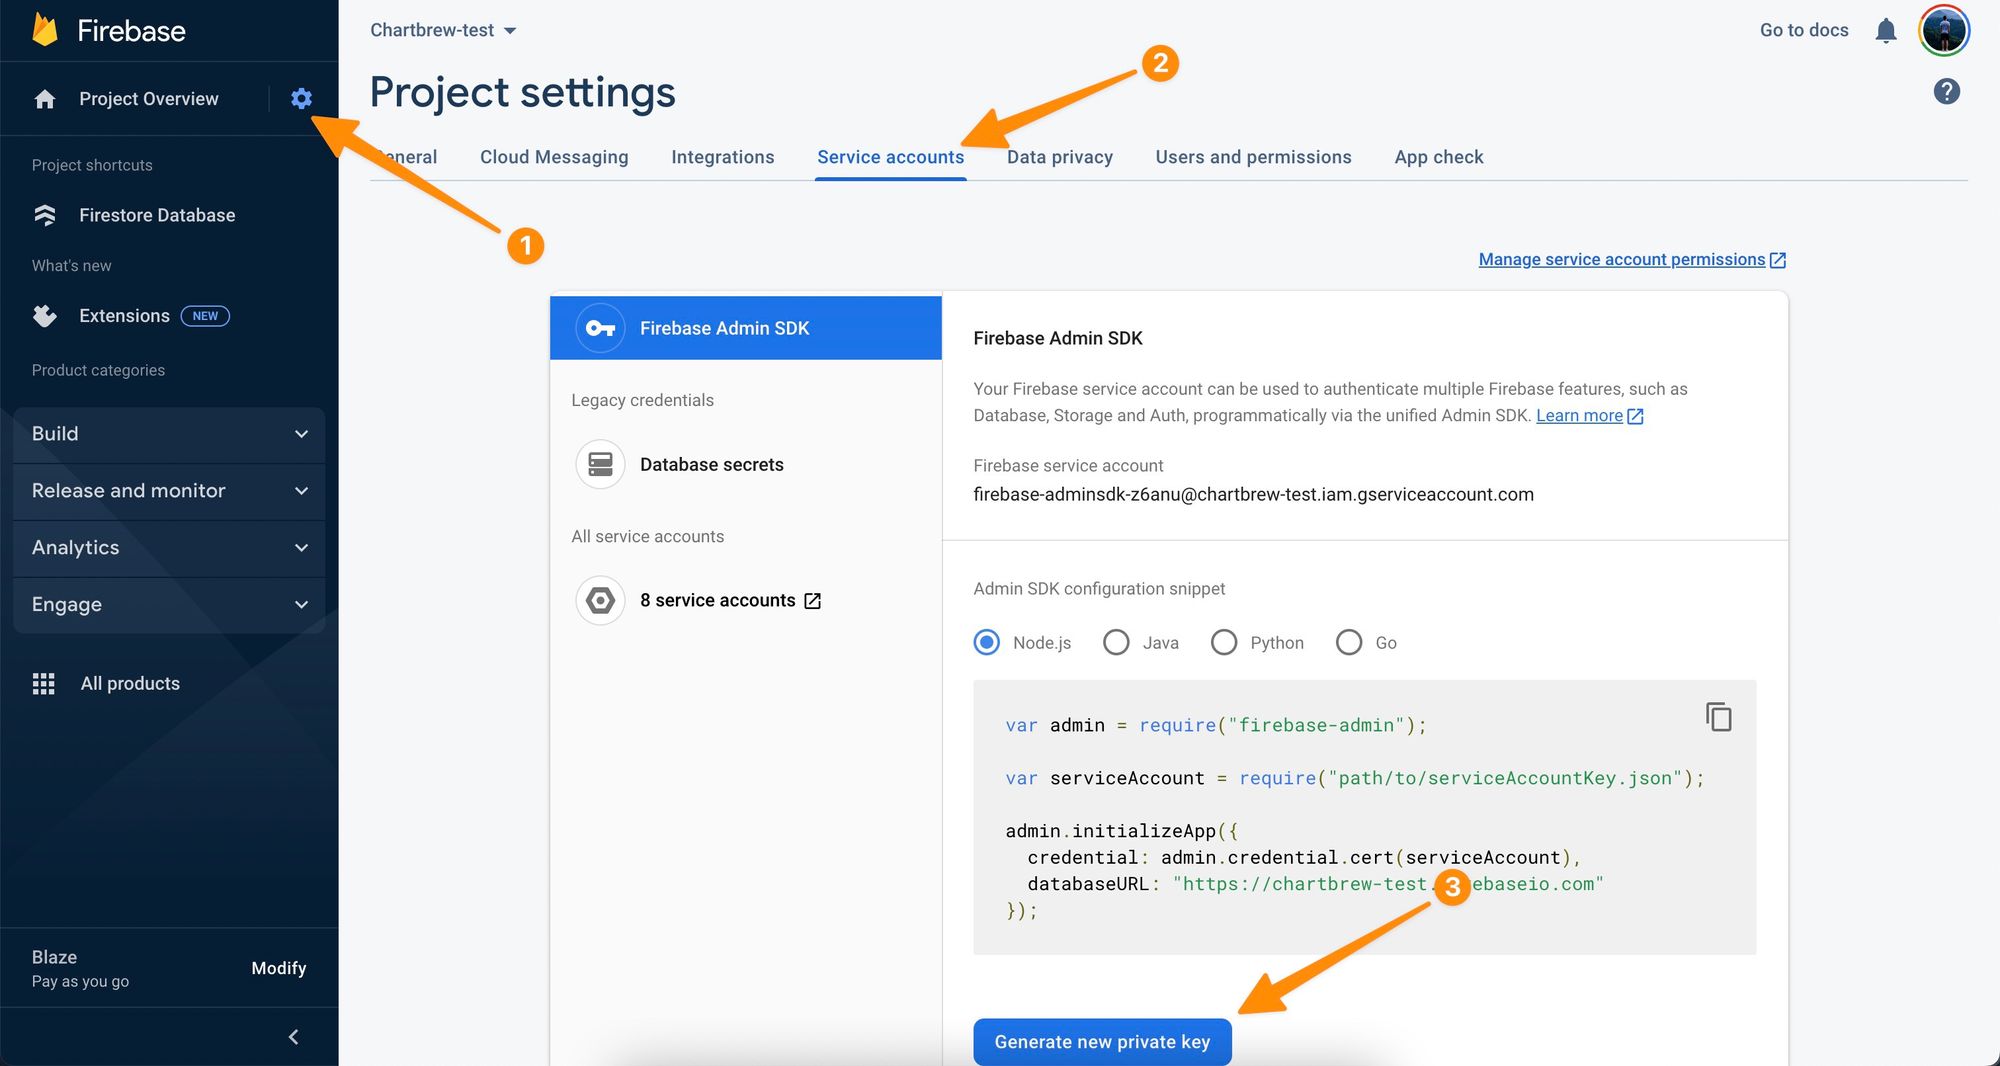2000x1066 pixels.
Task: Open the Chartbrew-test project dropdown
Action: pos(443,31)
